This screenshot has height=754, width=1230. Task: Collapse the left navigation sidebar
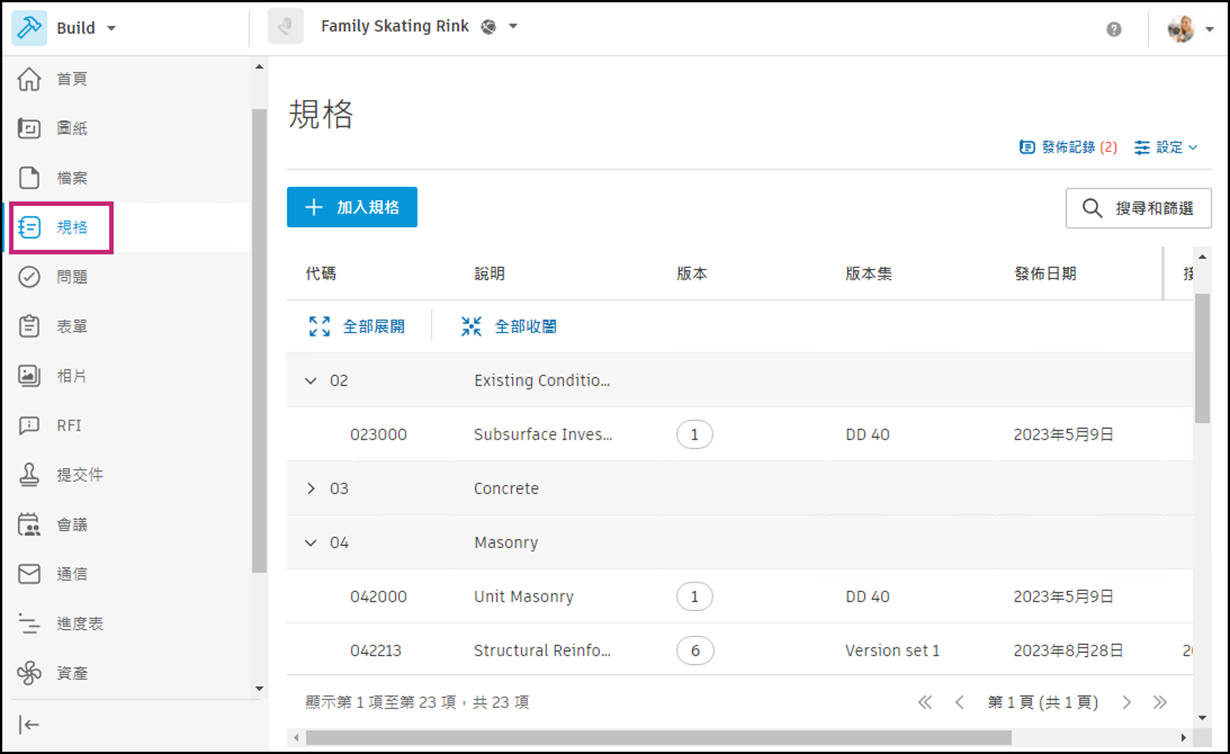(29, 724)
